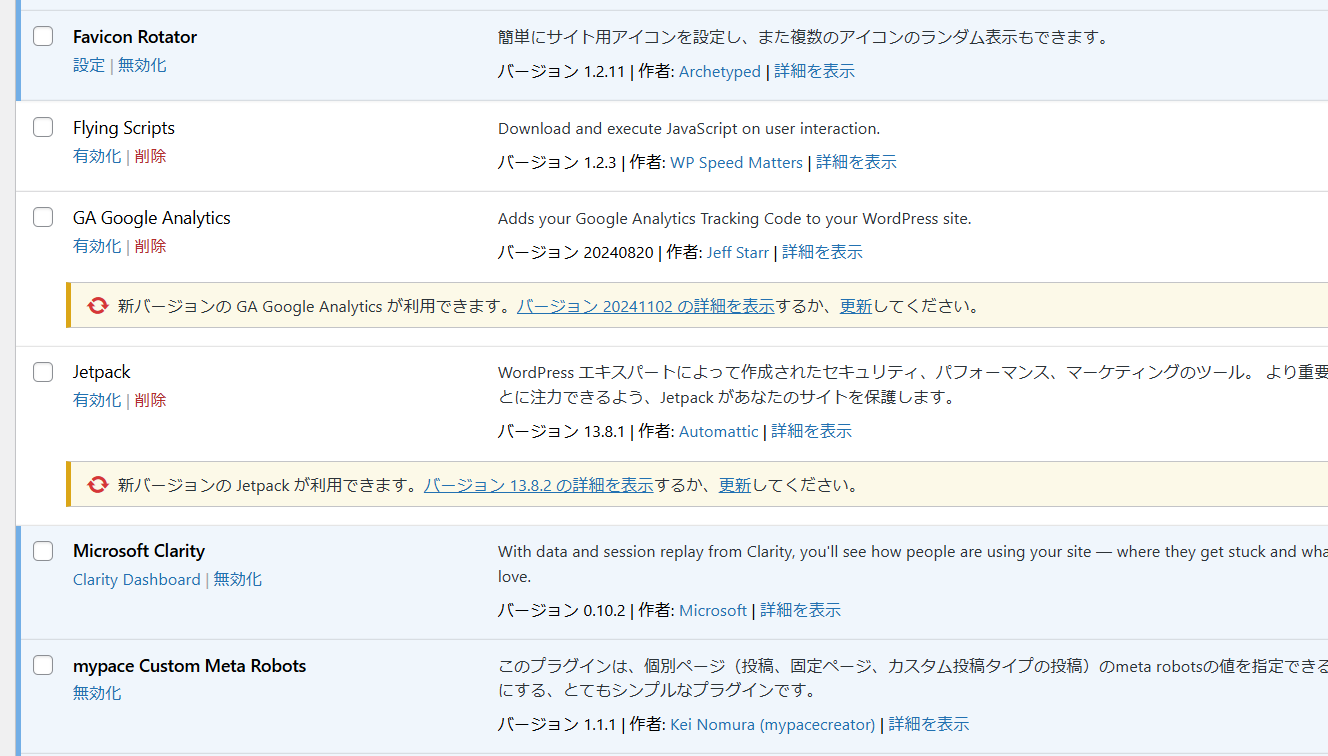The width and height of the screenshot is (1328, 756).
Task: View details 詳細を表示 for Jetpack
Action: pos(811,431)
